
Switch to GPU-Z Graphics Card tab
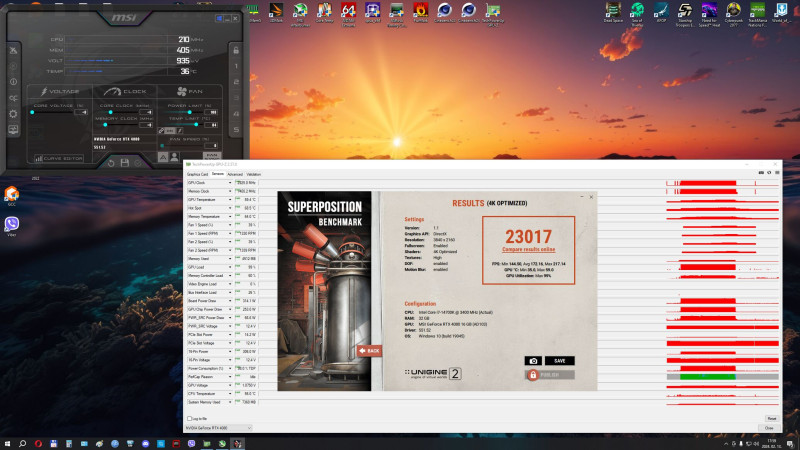point(197,174)
